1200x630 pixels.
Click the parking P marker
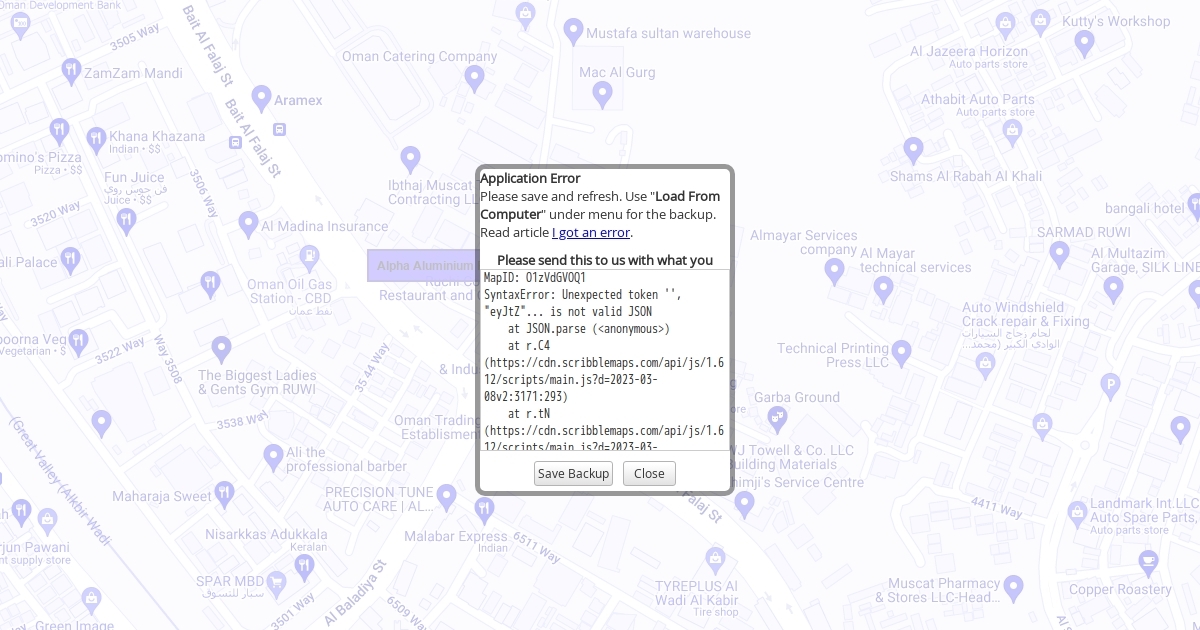(1110, 386)
